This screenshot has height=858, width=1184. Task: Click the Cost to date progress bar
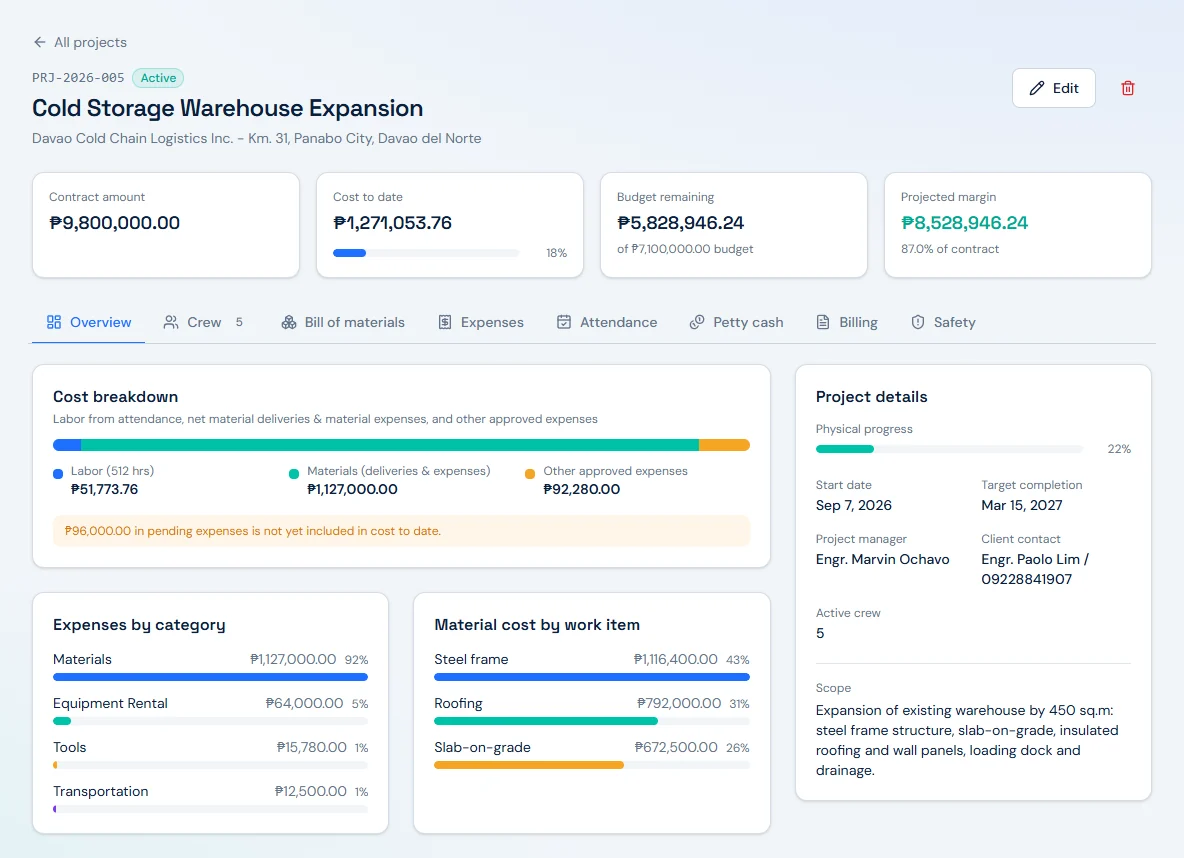(x=426, y=253)
